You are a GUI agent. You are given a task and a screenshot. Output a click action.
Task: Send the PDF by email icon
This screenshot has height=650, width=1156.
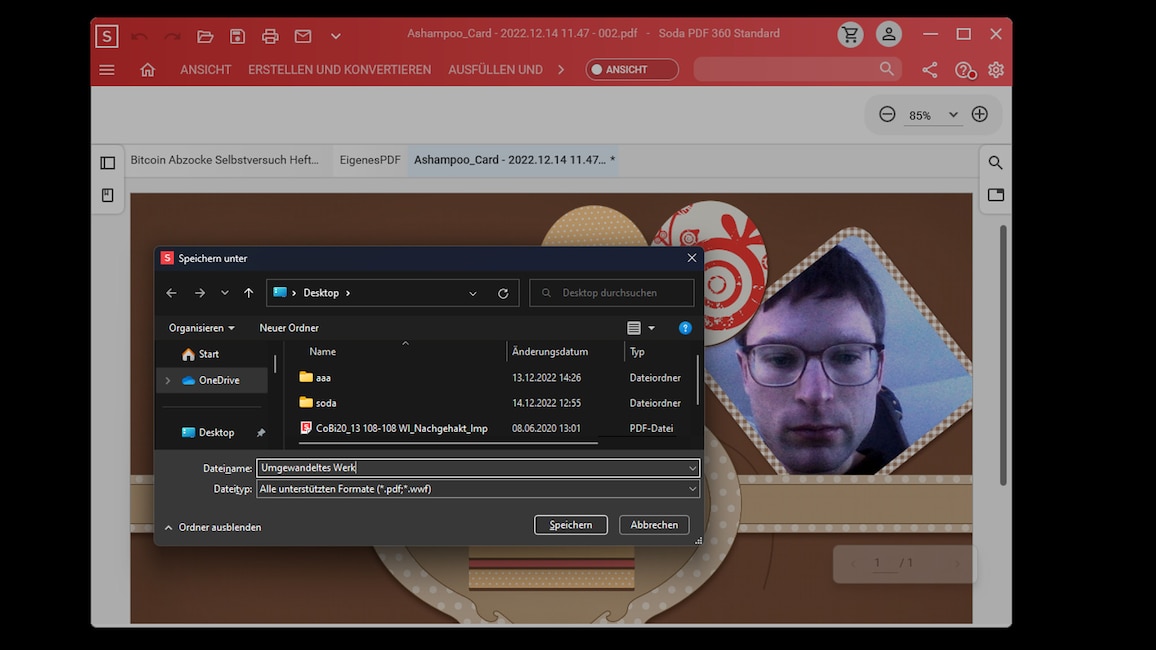[x=303, y=36]
